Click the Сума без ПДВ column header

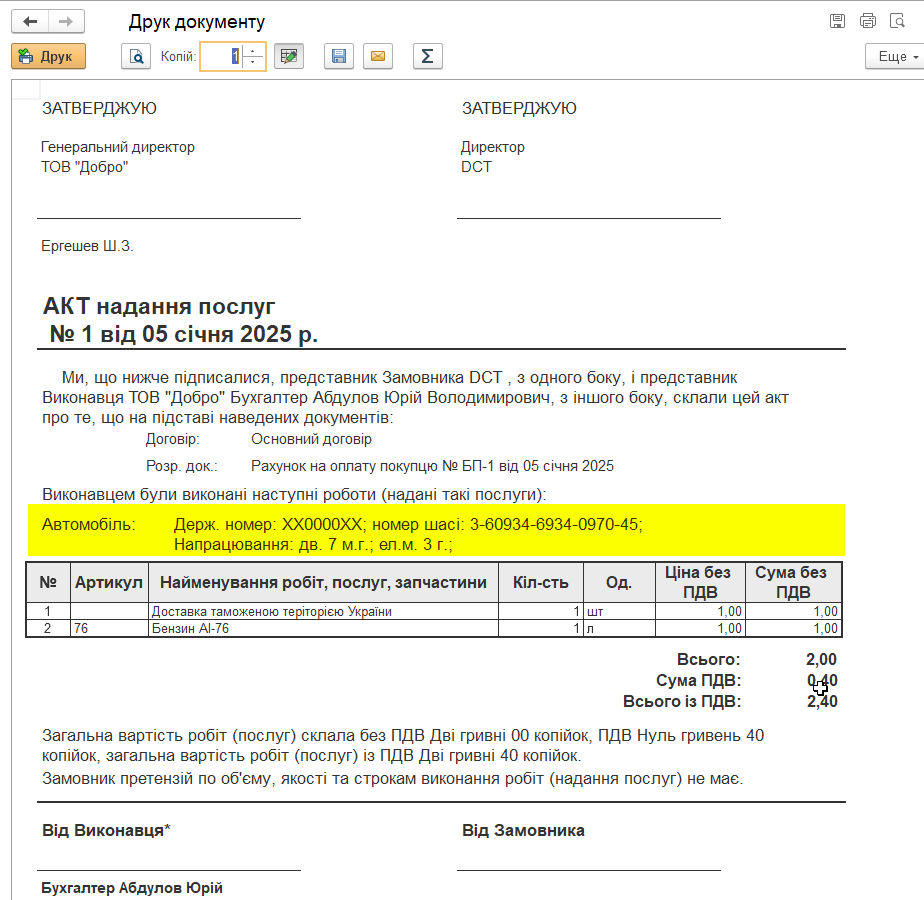tap(793, 582)
